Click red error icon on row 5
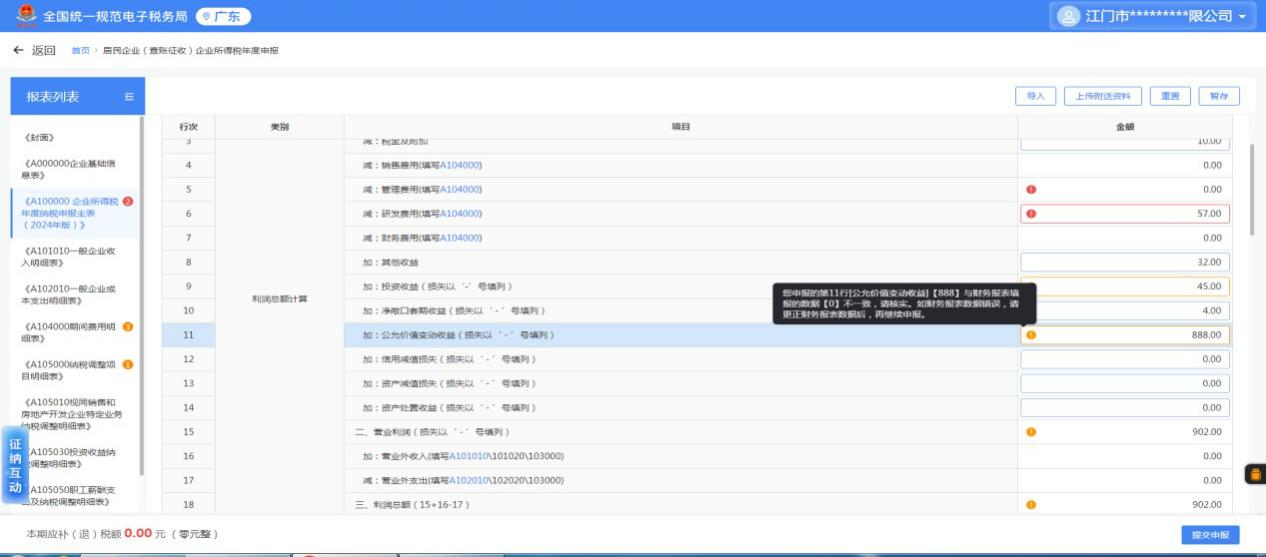The height and width of the screenshot is (557, 1266). point(1031,189)
